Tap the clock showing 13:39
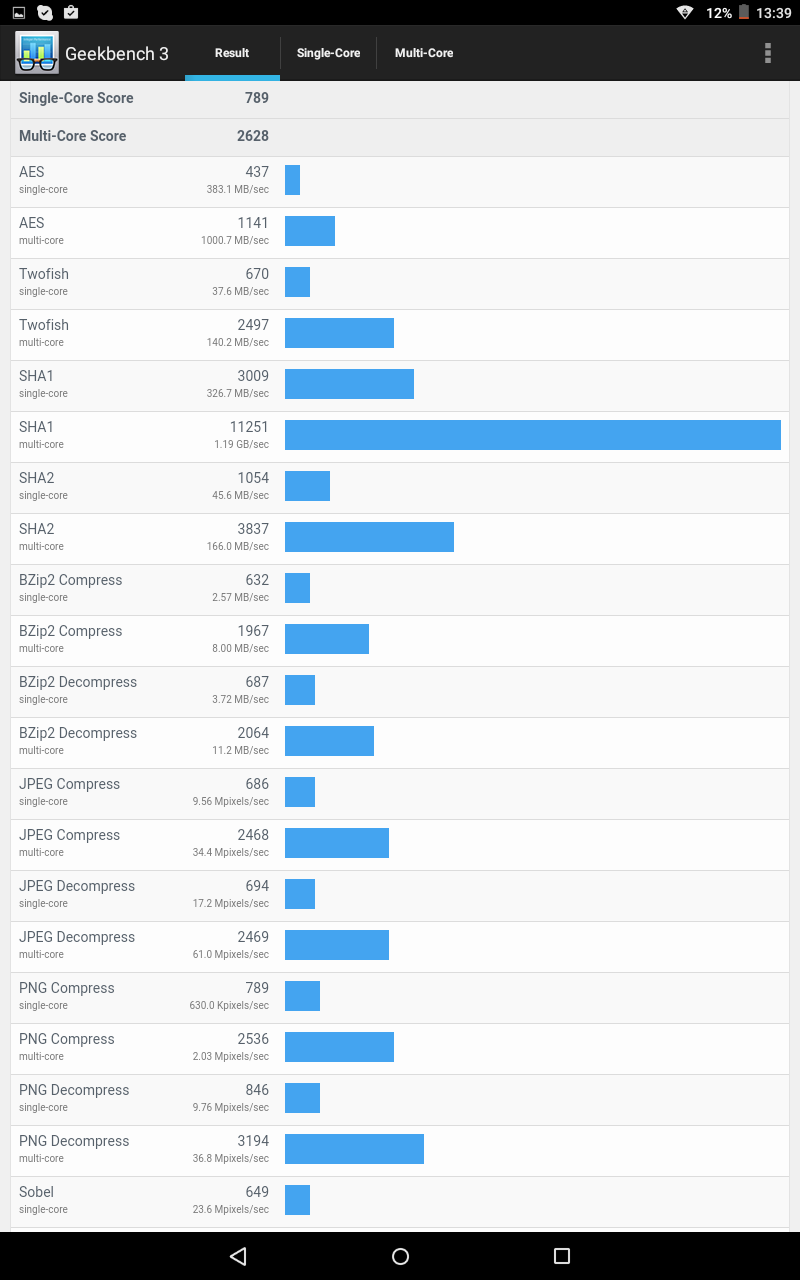The height and width of the screenshot is (1280, 800). coord(774,13)
